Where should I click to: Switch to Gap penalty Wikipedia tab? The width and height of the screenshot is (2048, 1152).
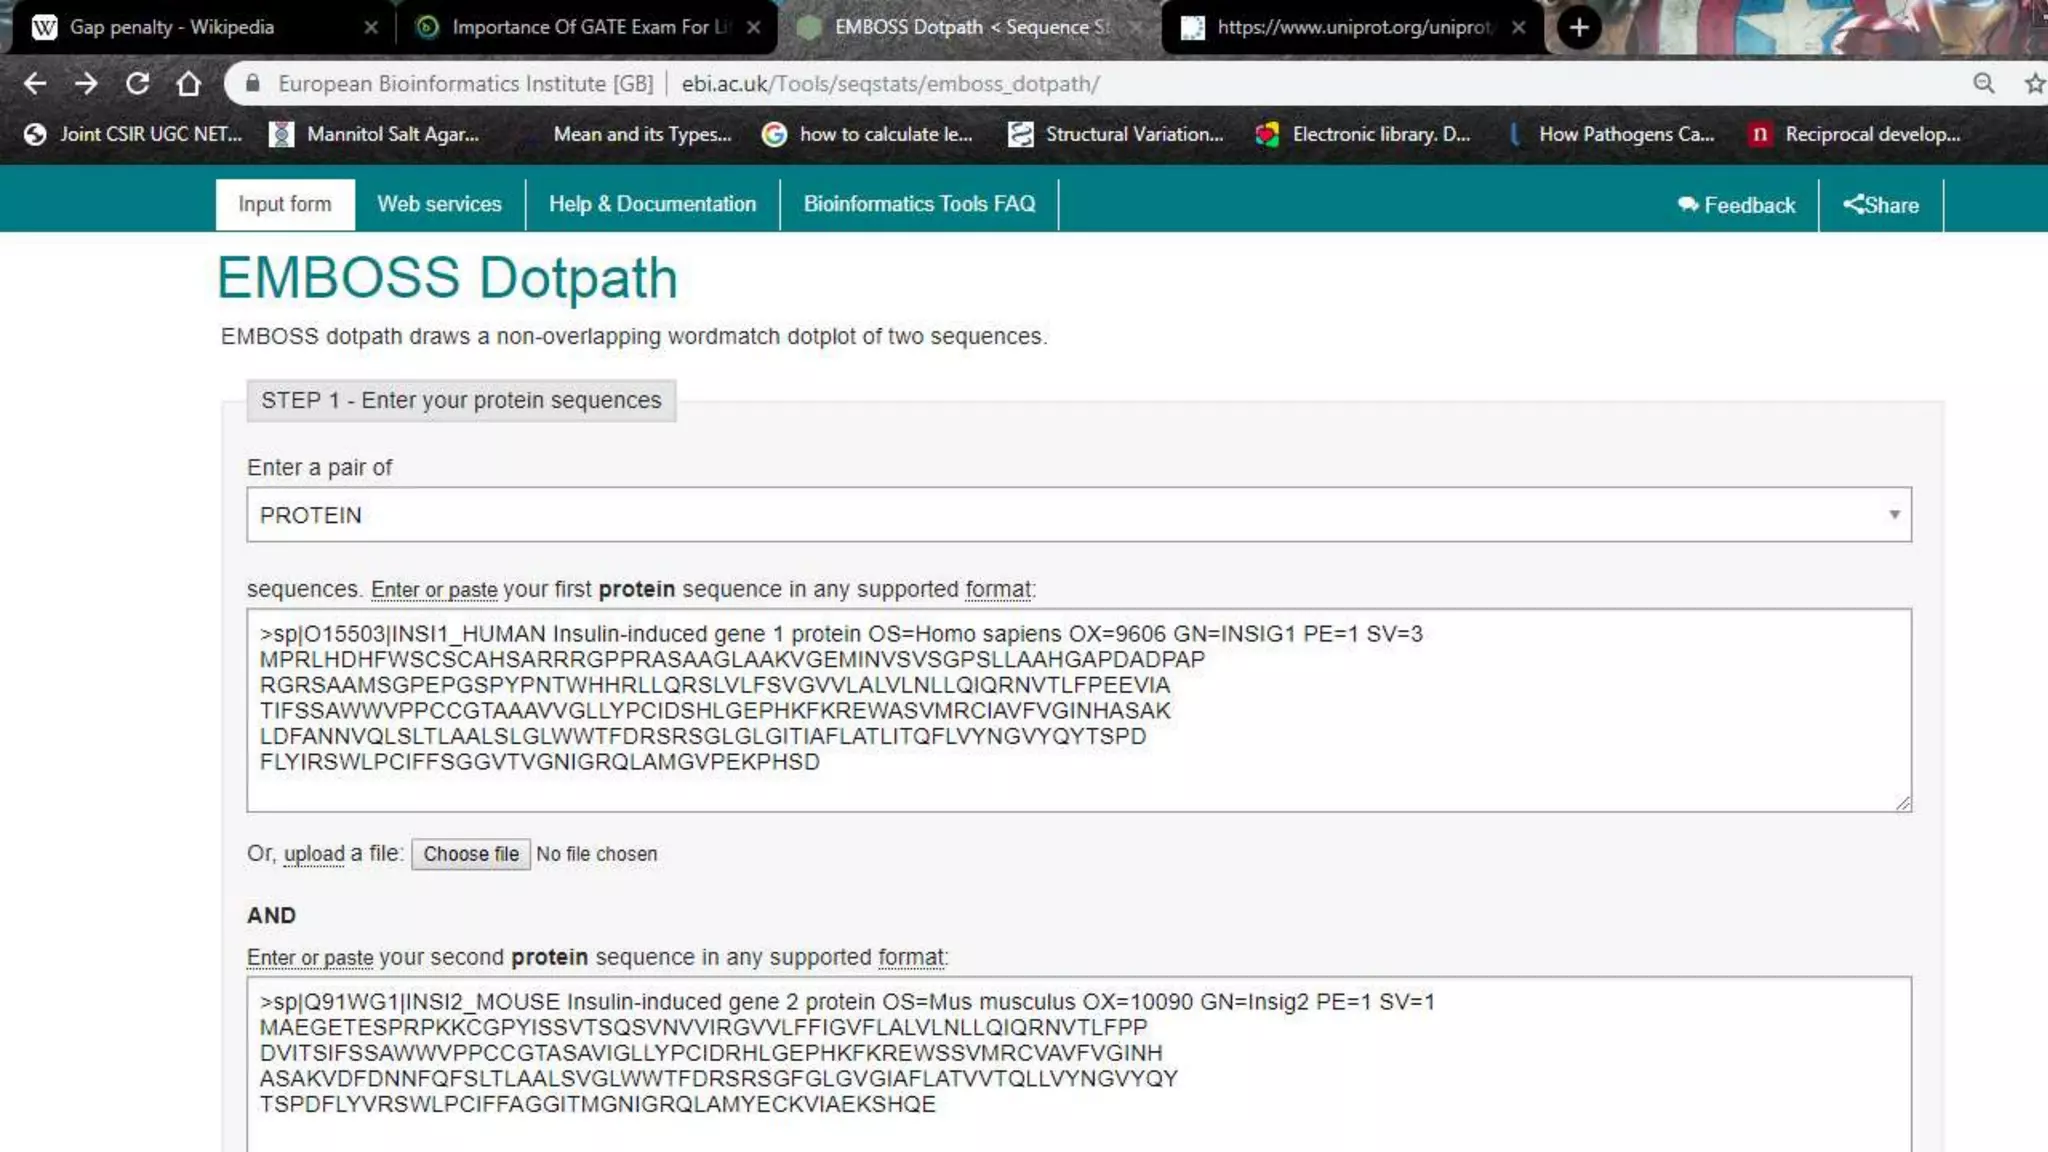(172, 27)
